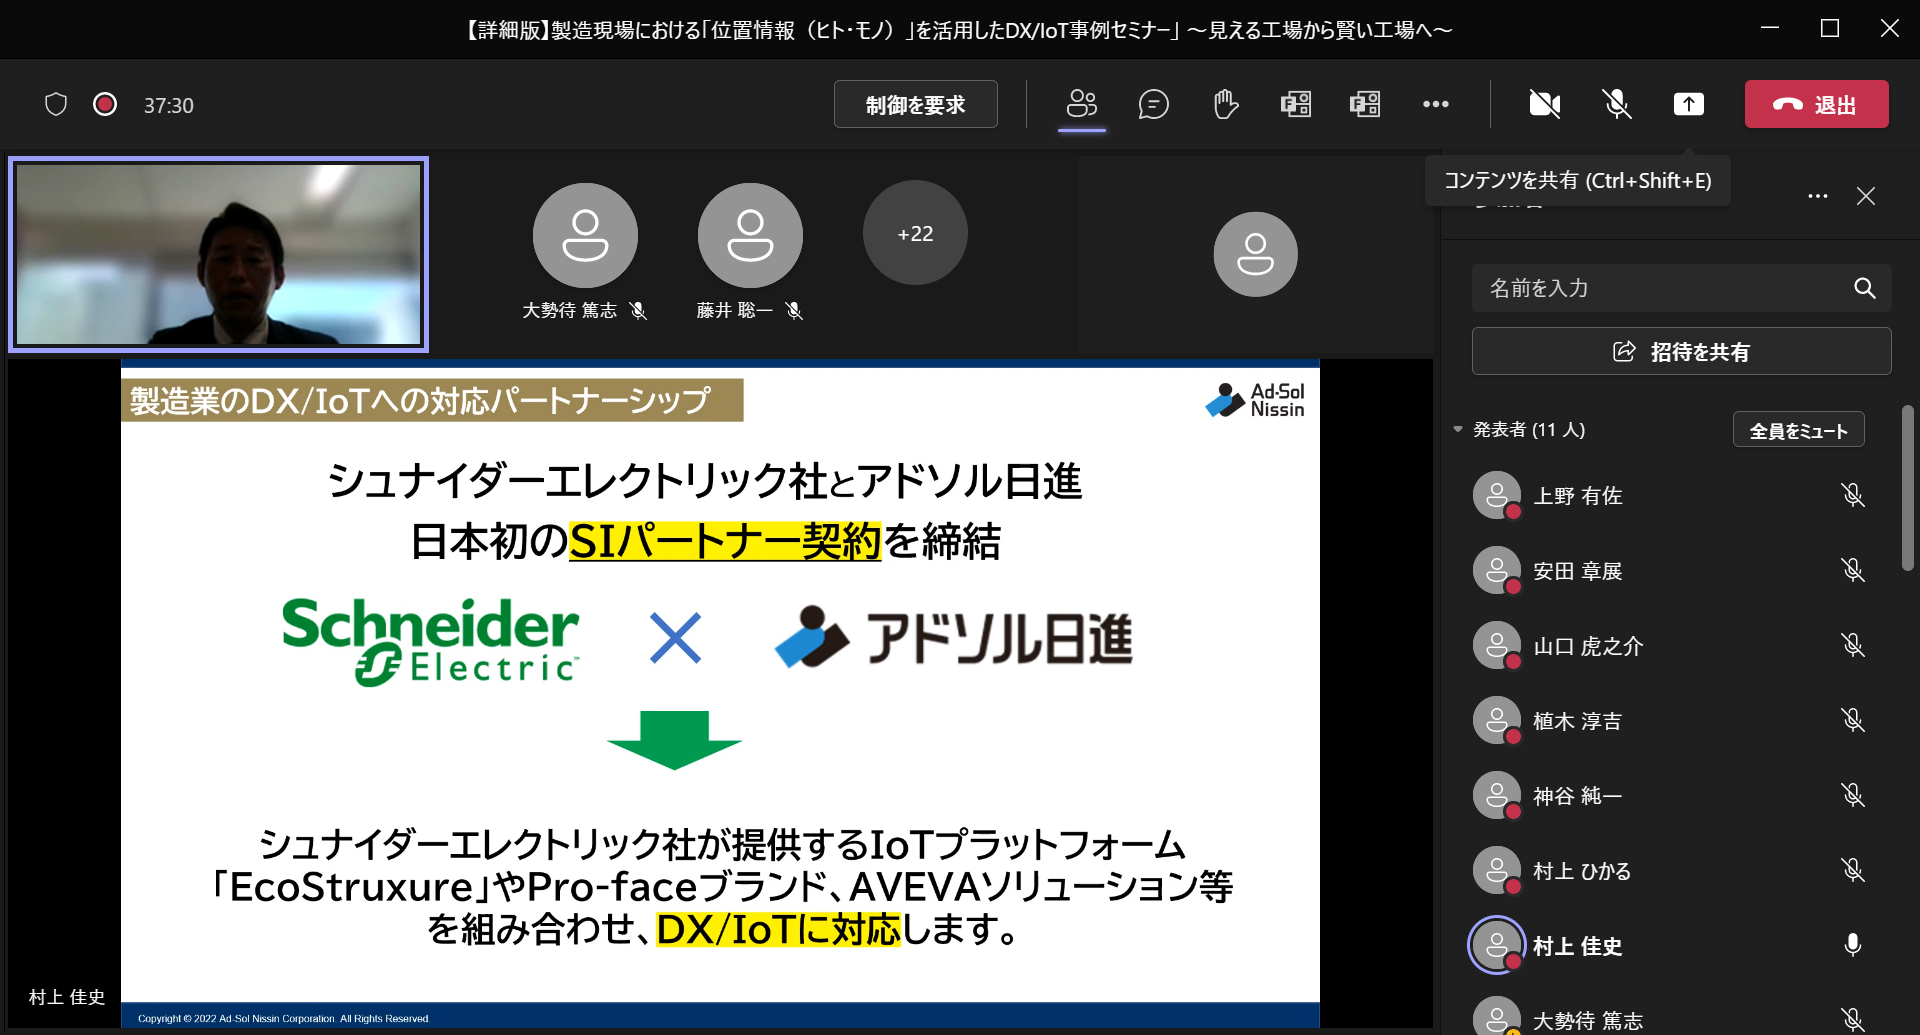Open the participants panel icon
The height and width of the screenshot is (1035, 1920).
tap(1082, 104)
